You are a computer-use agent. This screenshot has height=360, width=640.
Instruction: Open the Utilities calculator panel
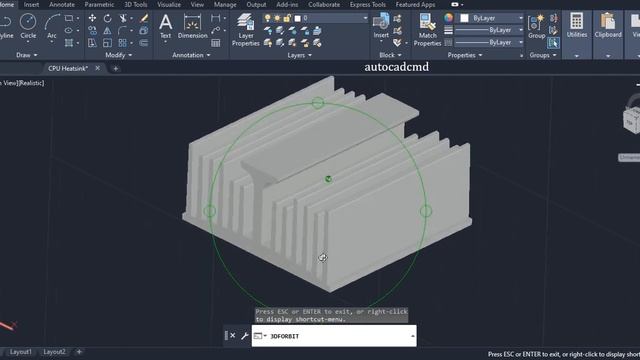click(577, 25)
